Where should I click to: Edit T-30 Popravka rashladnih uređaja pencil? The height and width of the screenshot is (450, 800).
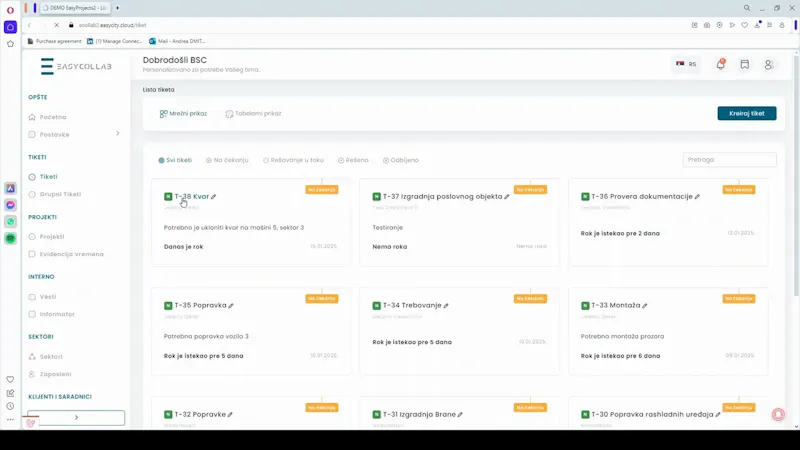[718, 415]
